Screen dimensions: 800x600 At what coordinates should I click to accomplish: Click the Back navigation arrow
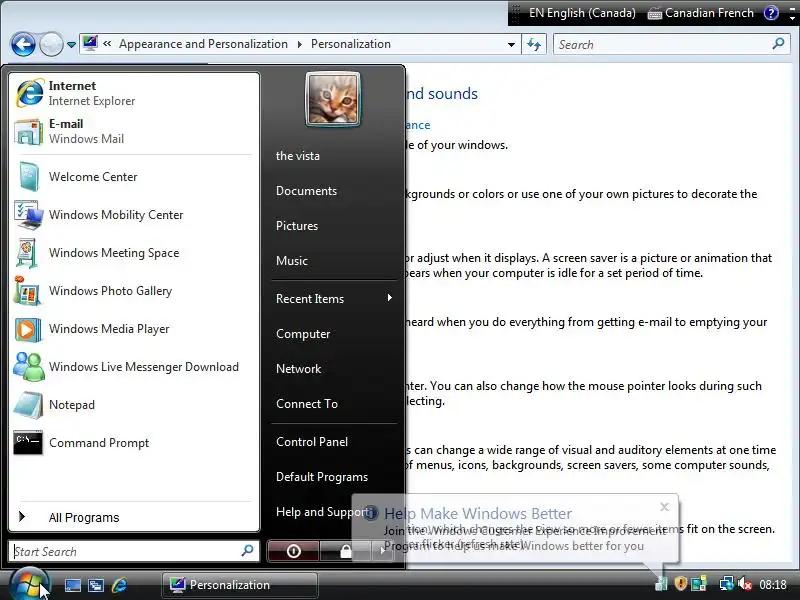click(x=23, y=44)
